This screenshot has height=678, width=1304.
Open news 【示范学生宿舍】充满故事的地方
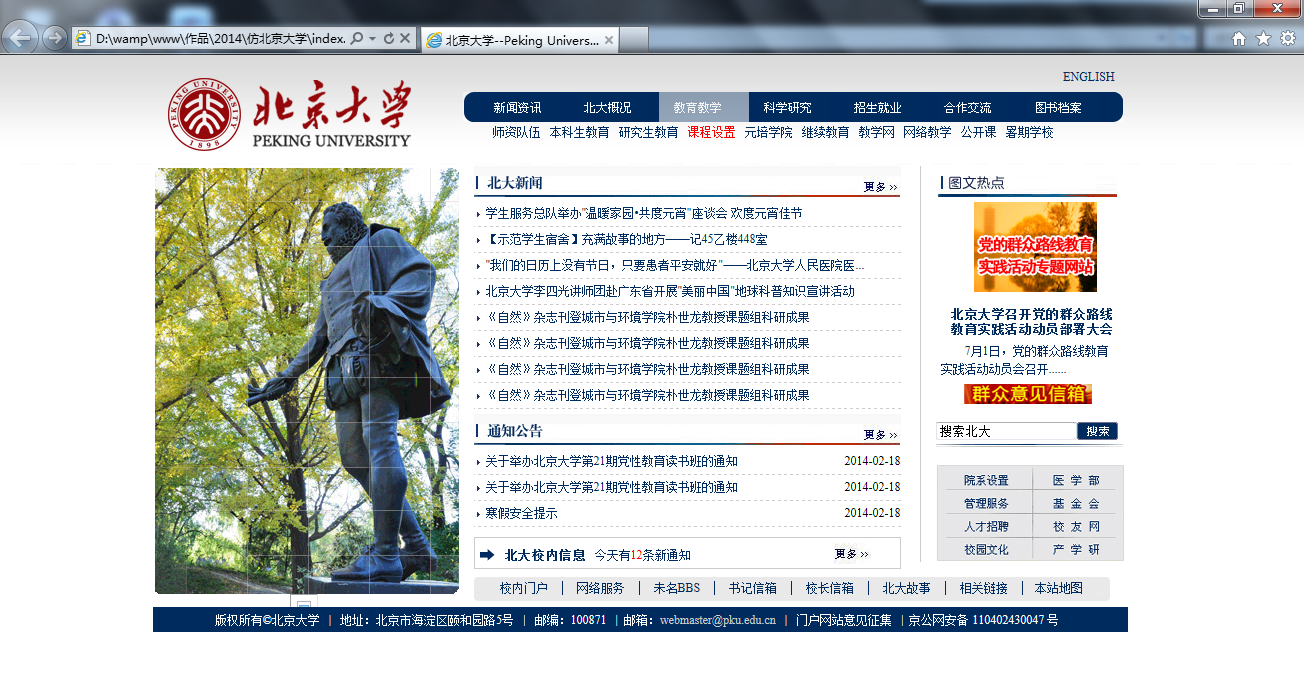click(626, 239)
